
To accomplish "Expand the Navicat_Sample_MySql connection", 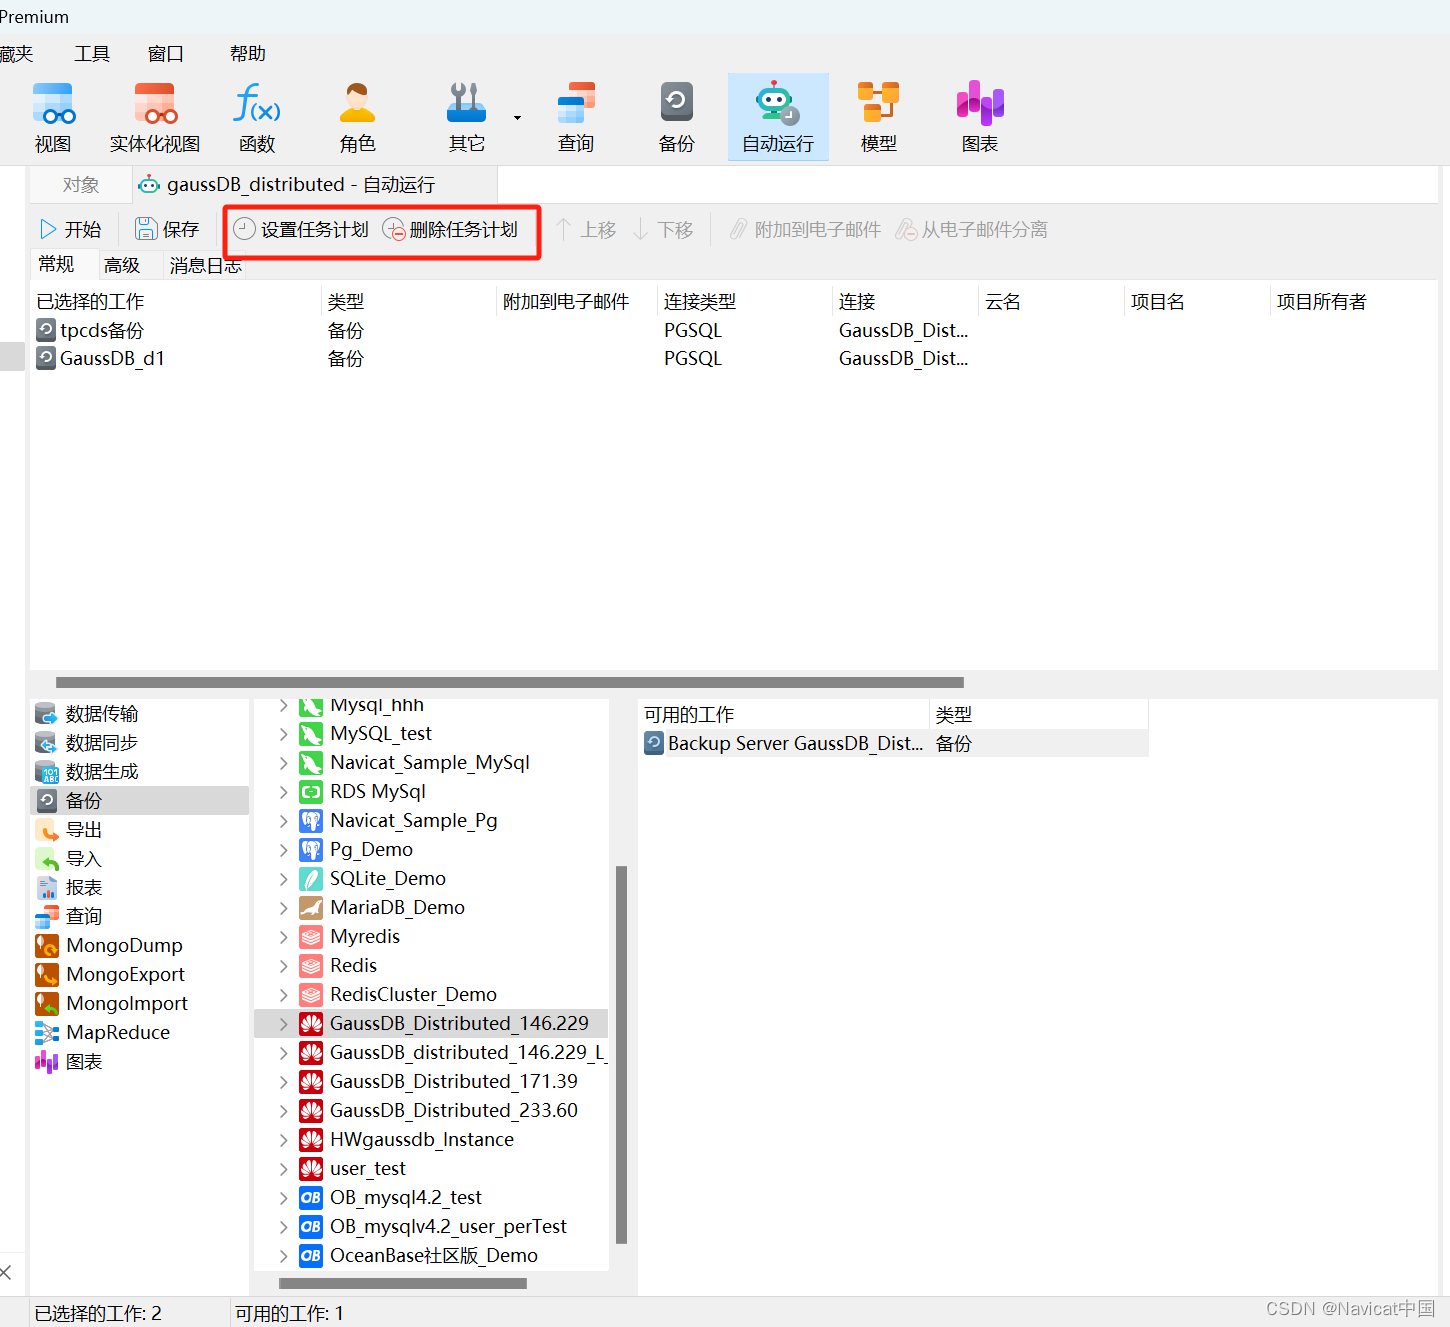I will tap(283, 763).
